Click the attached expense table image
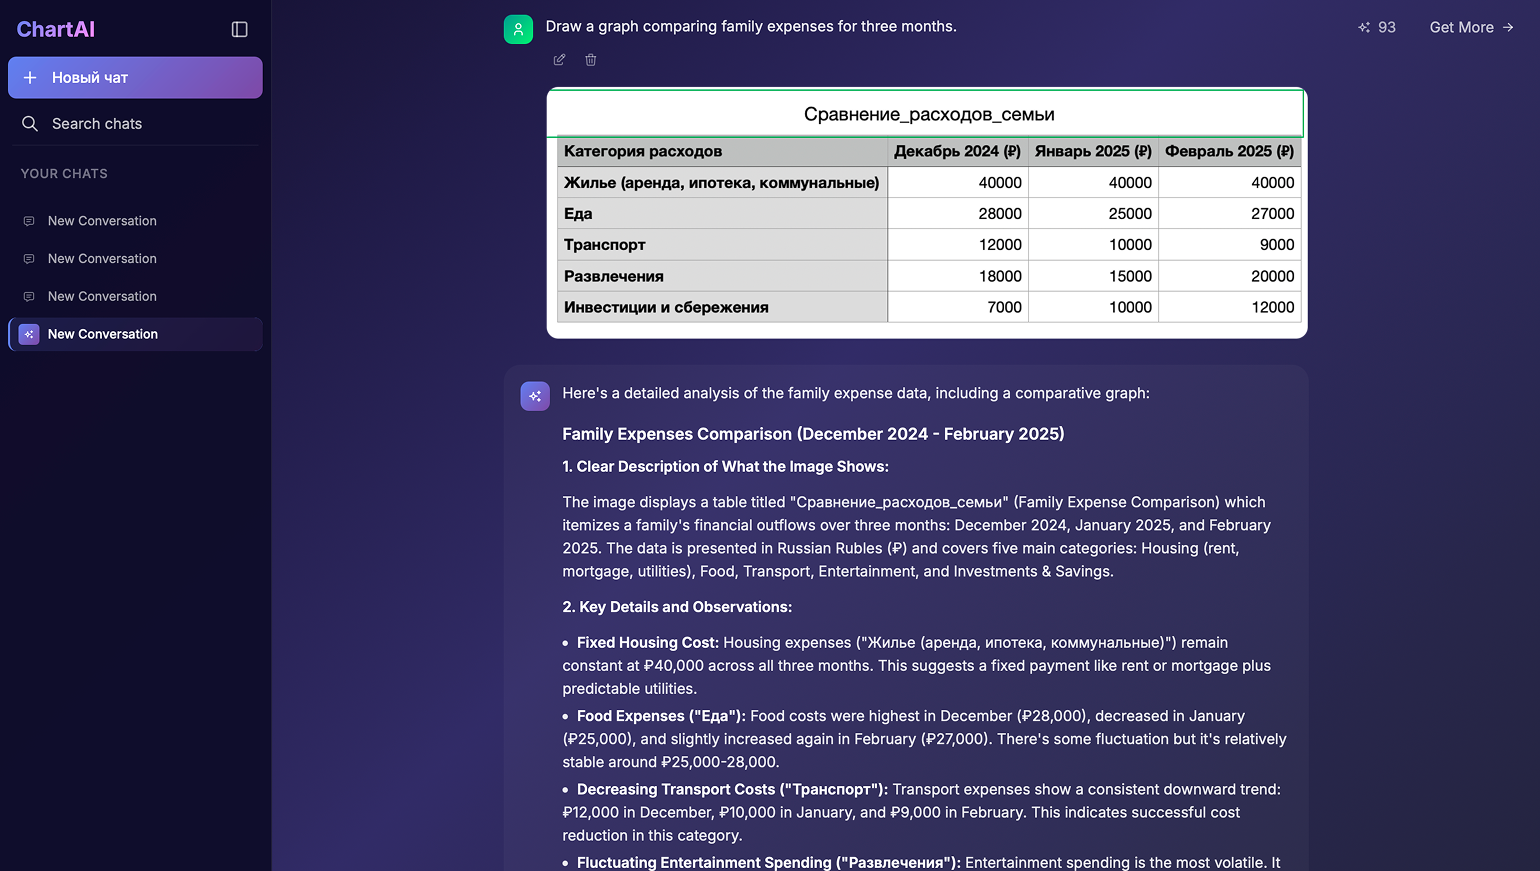This screenshot has width=1540, height=871. [927, 213]
